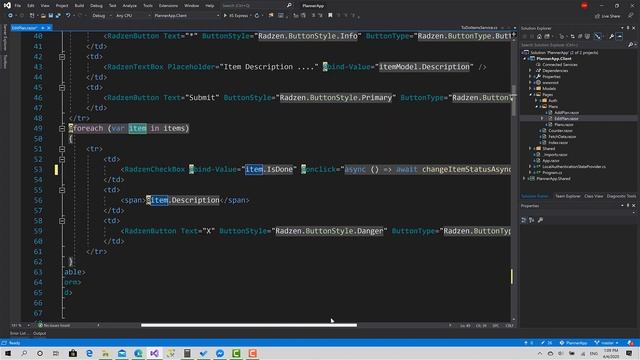This screenshot has width=640, height=360.
Task: Open the PlannerApp.Client startup project dropdown
Action: point(187,16)
